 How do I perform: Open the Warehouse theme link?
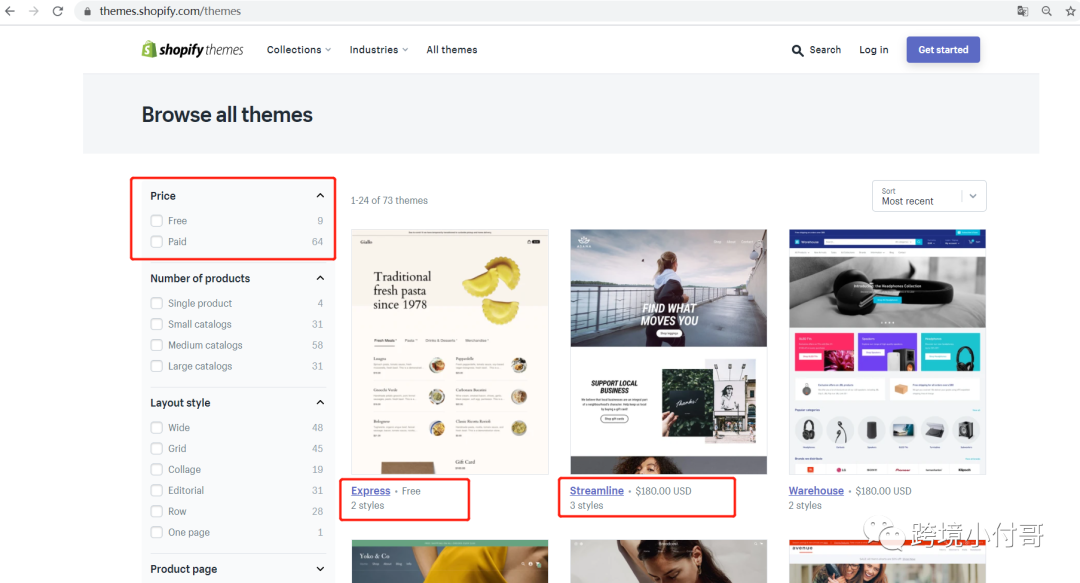816,491
